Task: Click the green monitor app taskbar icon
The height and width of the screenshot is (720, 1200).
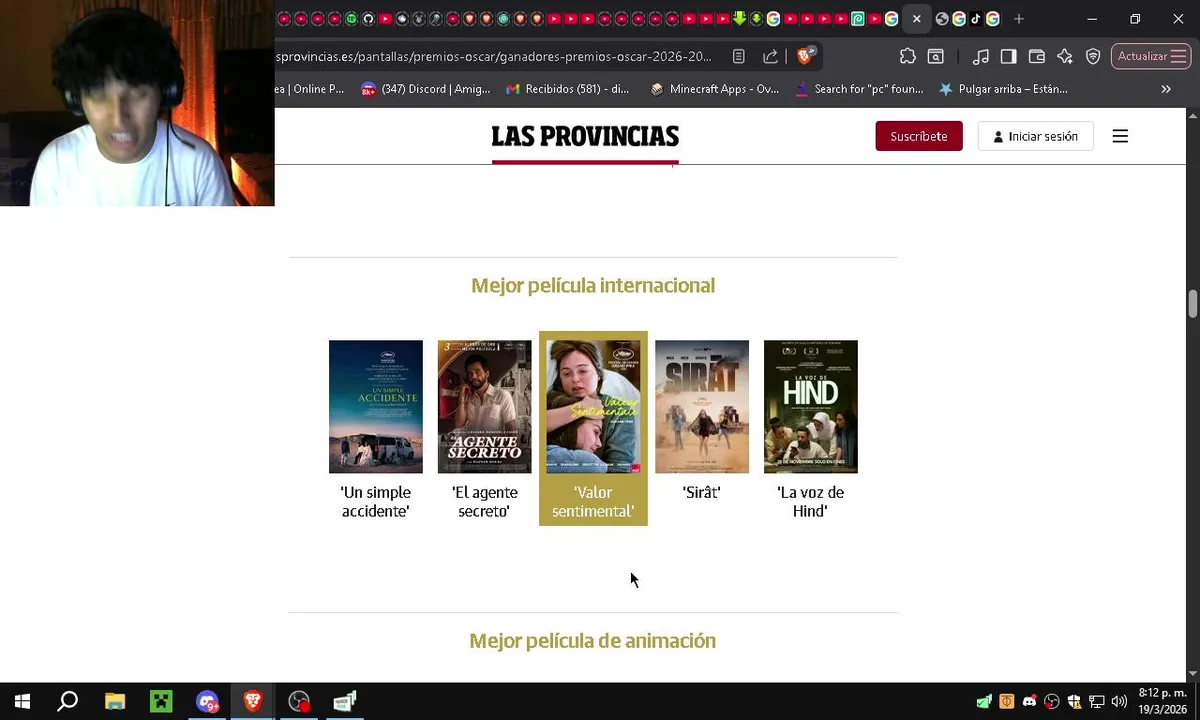Action: click(x=345, y=701)
